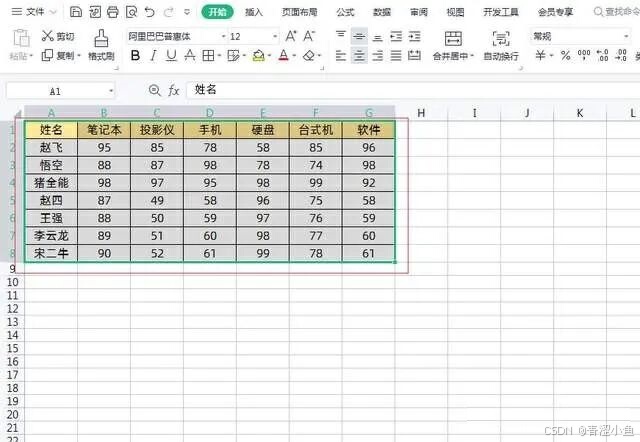Click the command search box
640x442 pixels.
pos(616,12)
